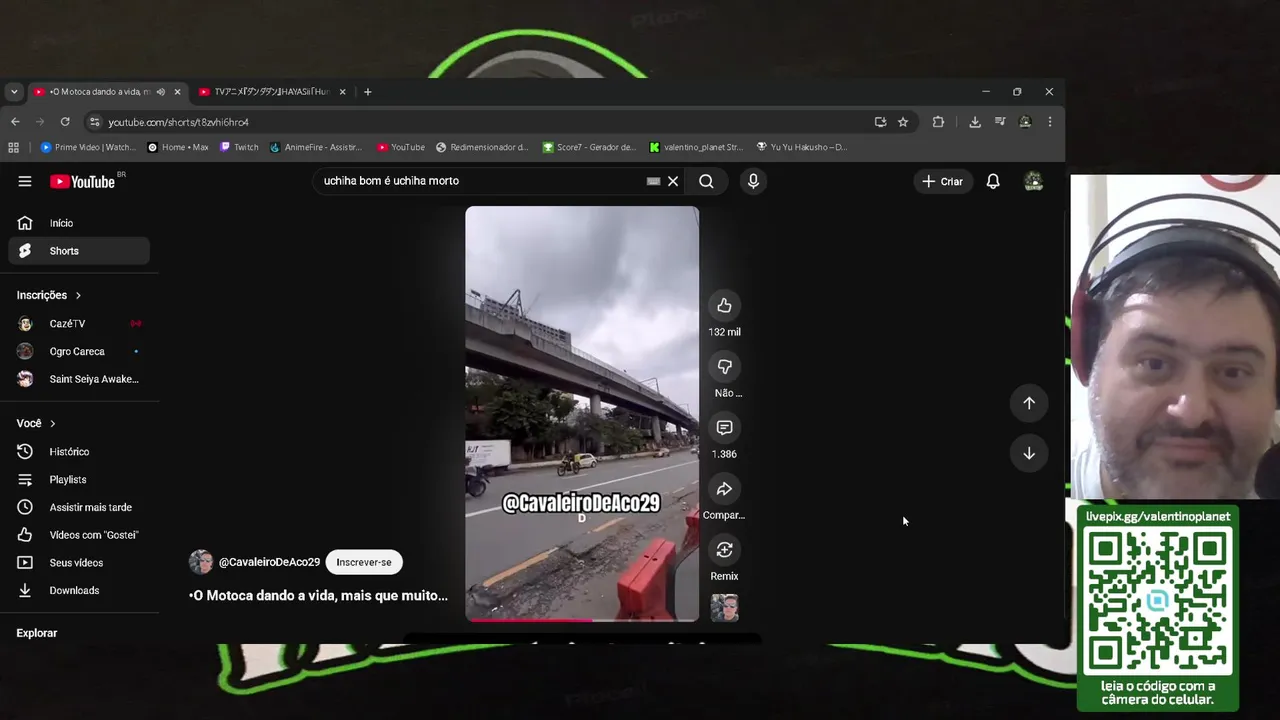Click the install app icon in address bar
Viewport: 1280px width, 720px height.
click(880, 122)
